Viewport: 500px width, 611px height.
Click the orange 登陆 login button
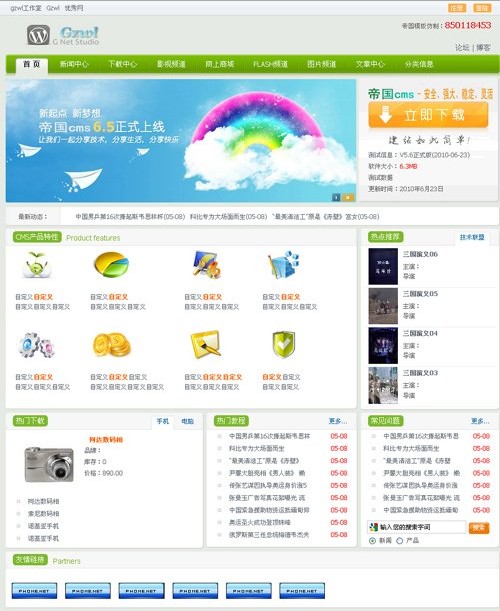coord(482,8)
